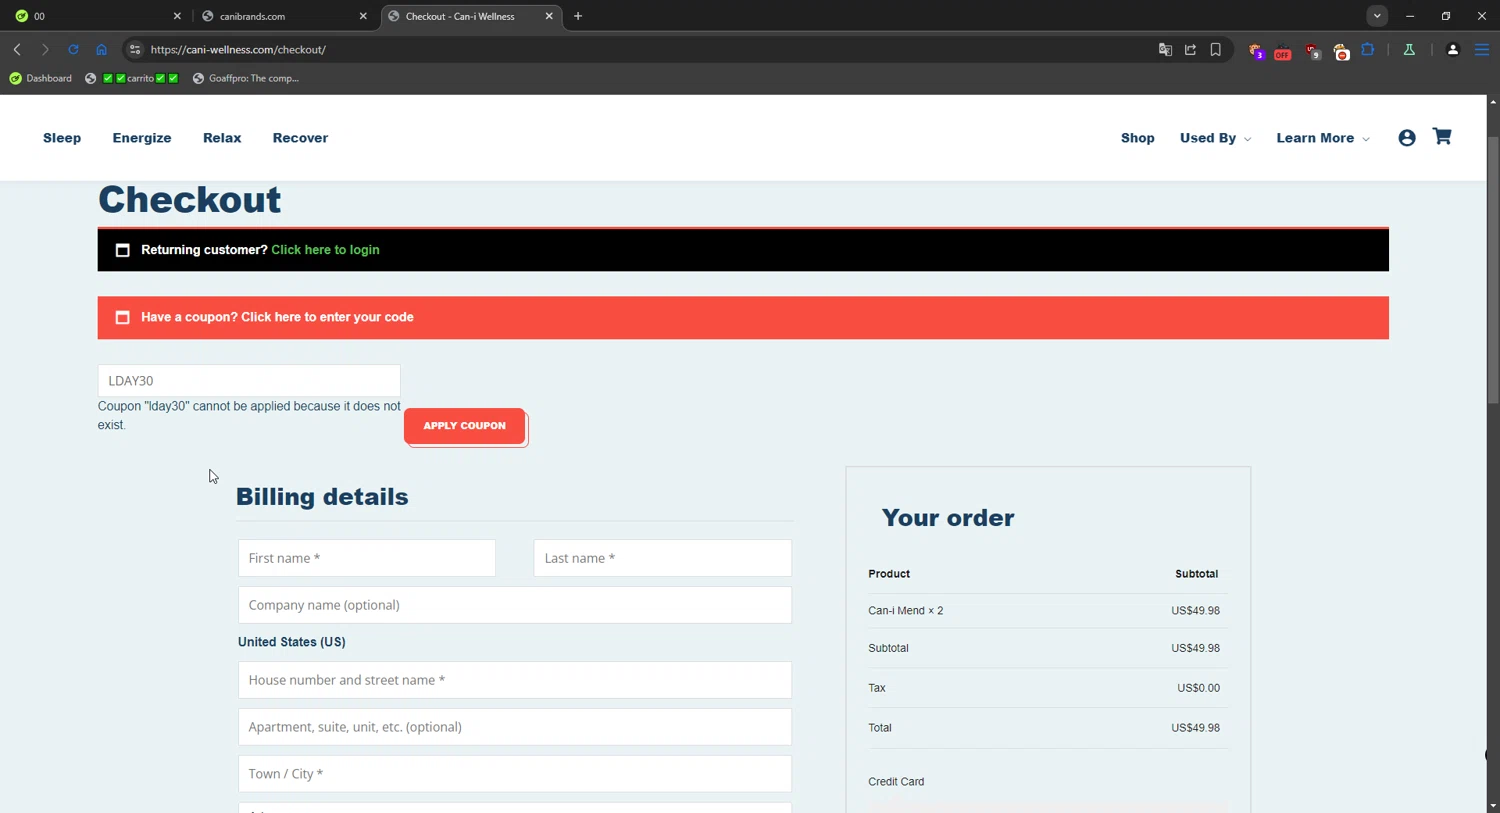Open the site account user icon
This screenshot has width=1500, height=813.
tap(1407, 138)
